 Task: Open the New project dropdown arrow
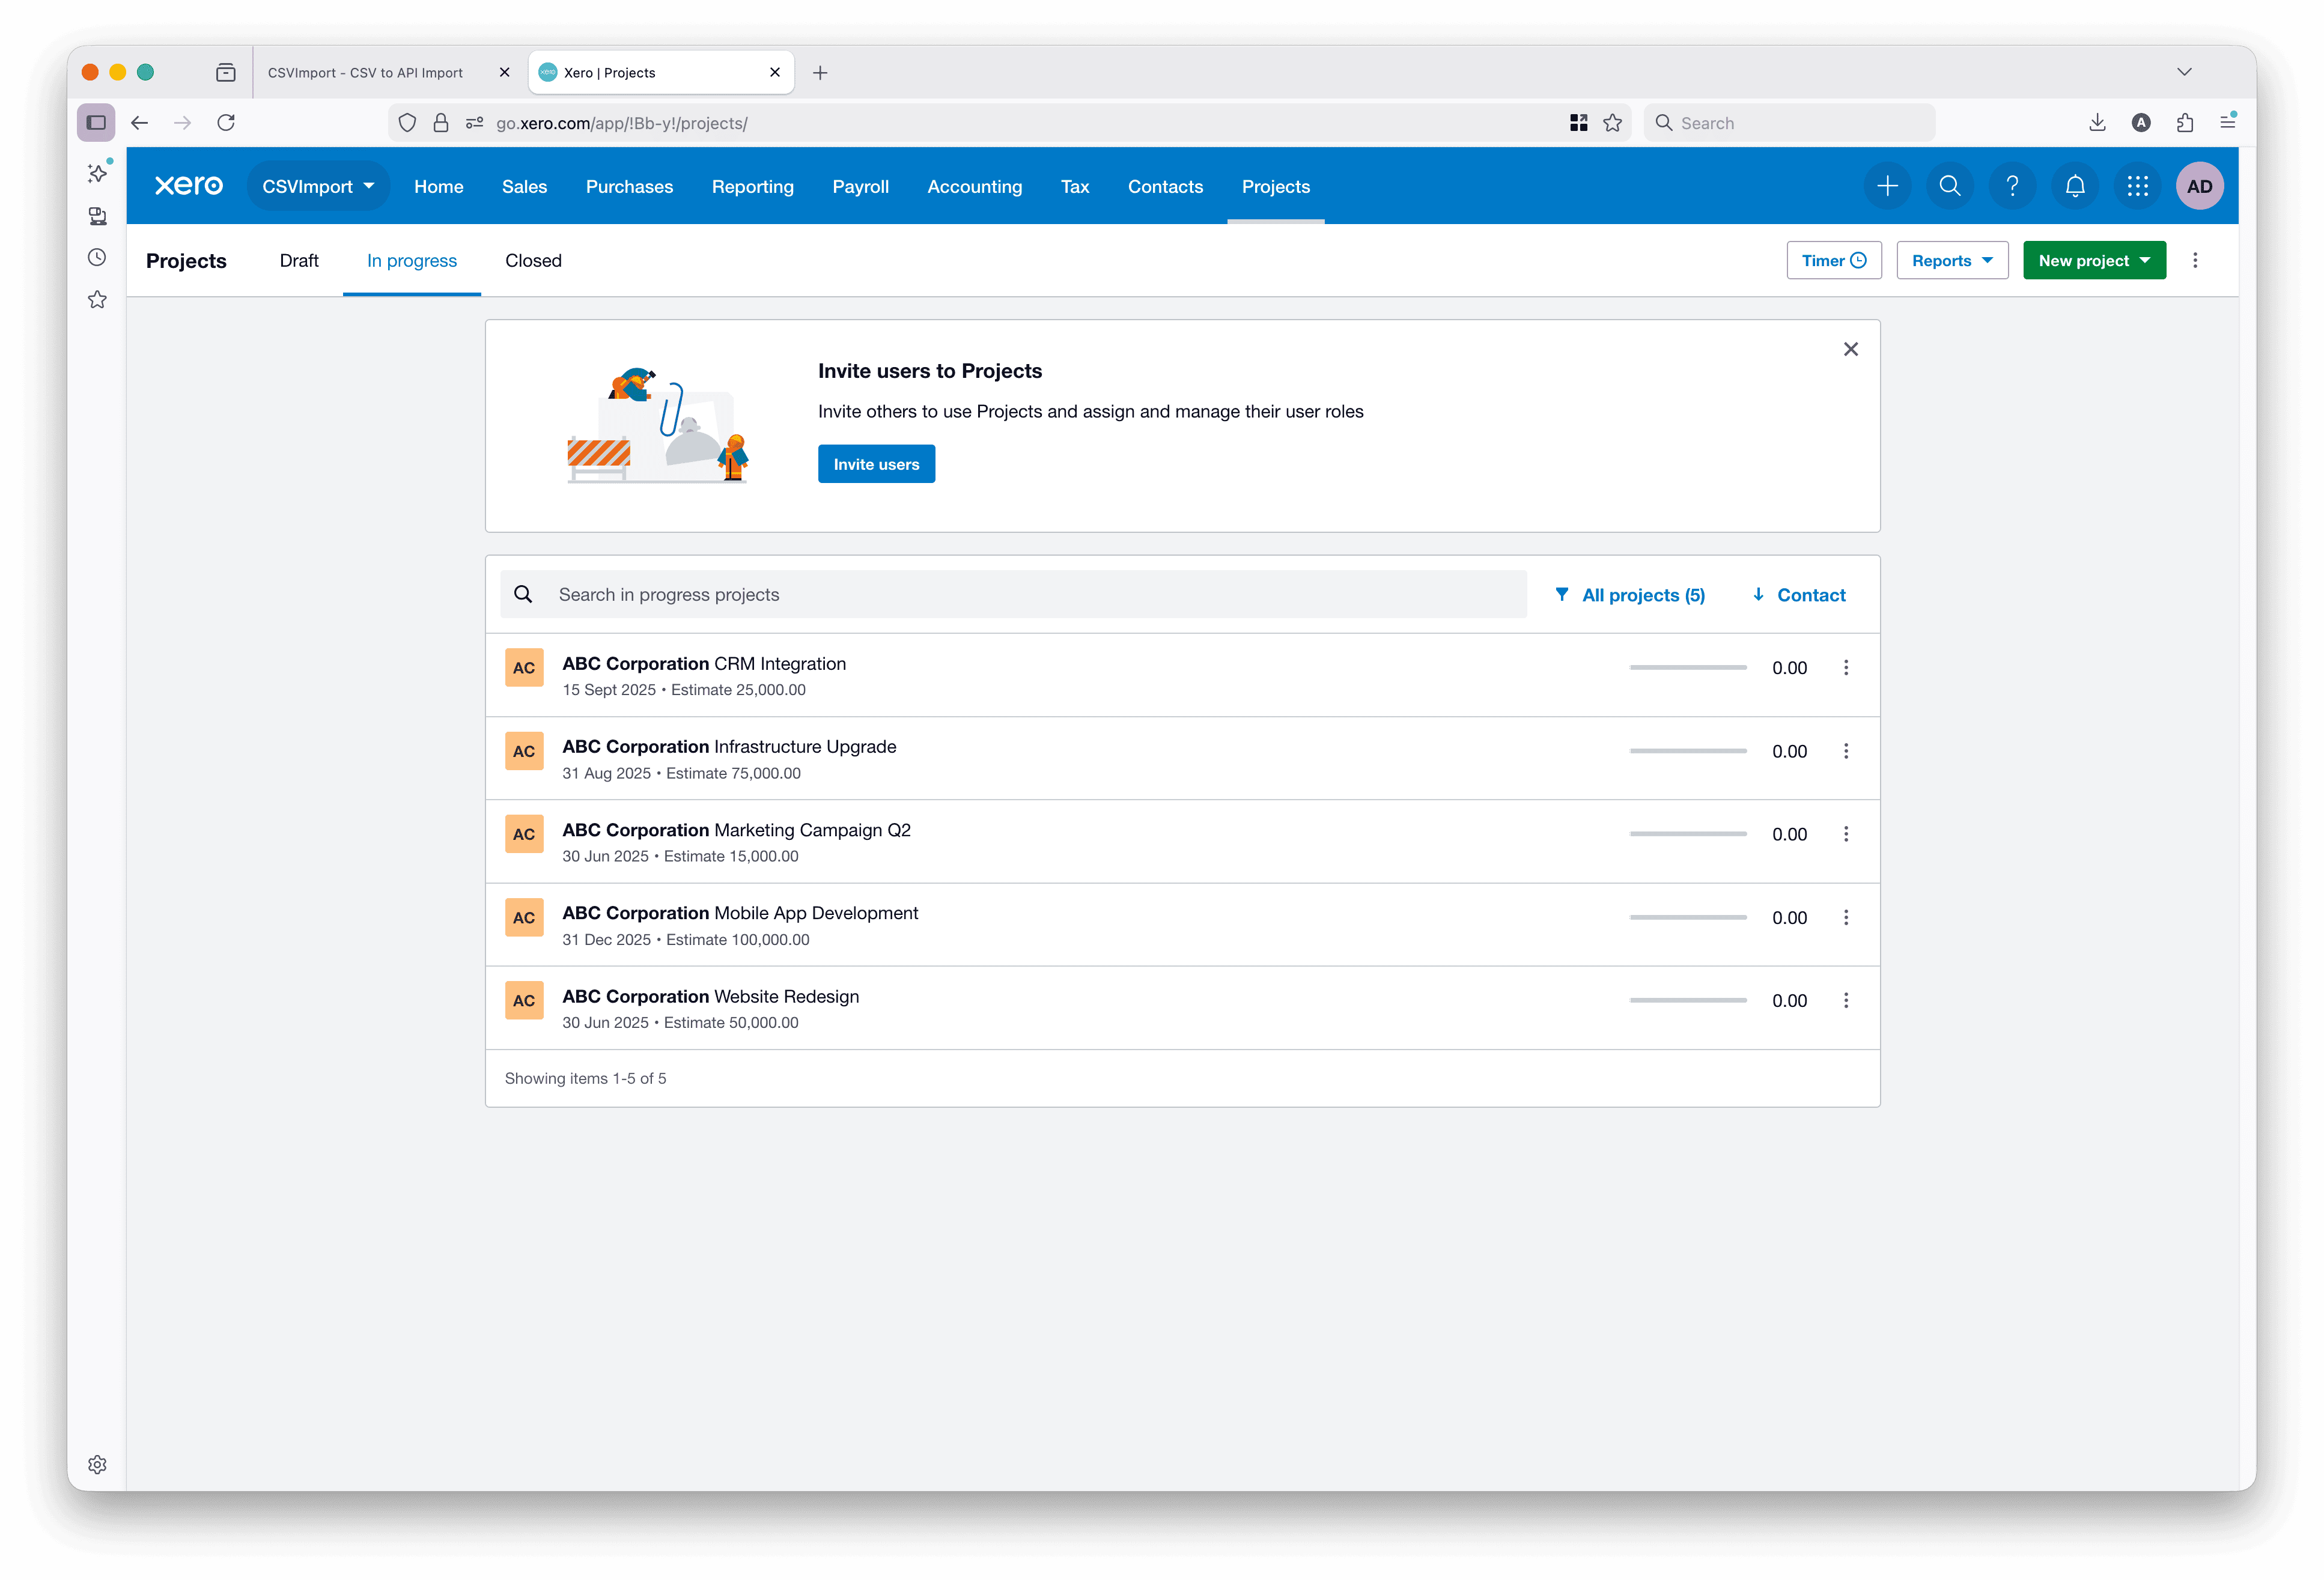tap(2144, 260)
